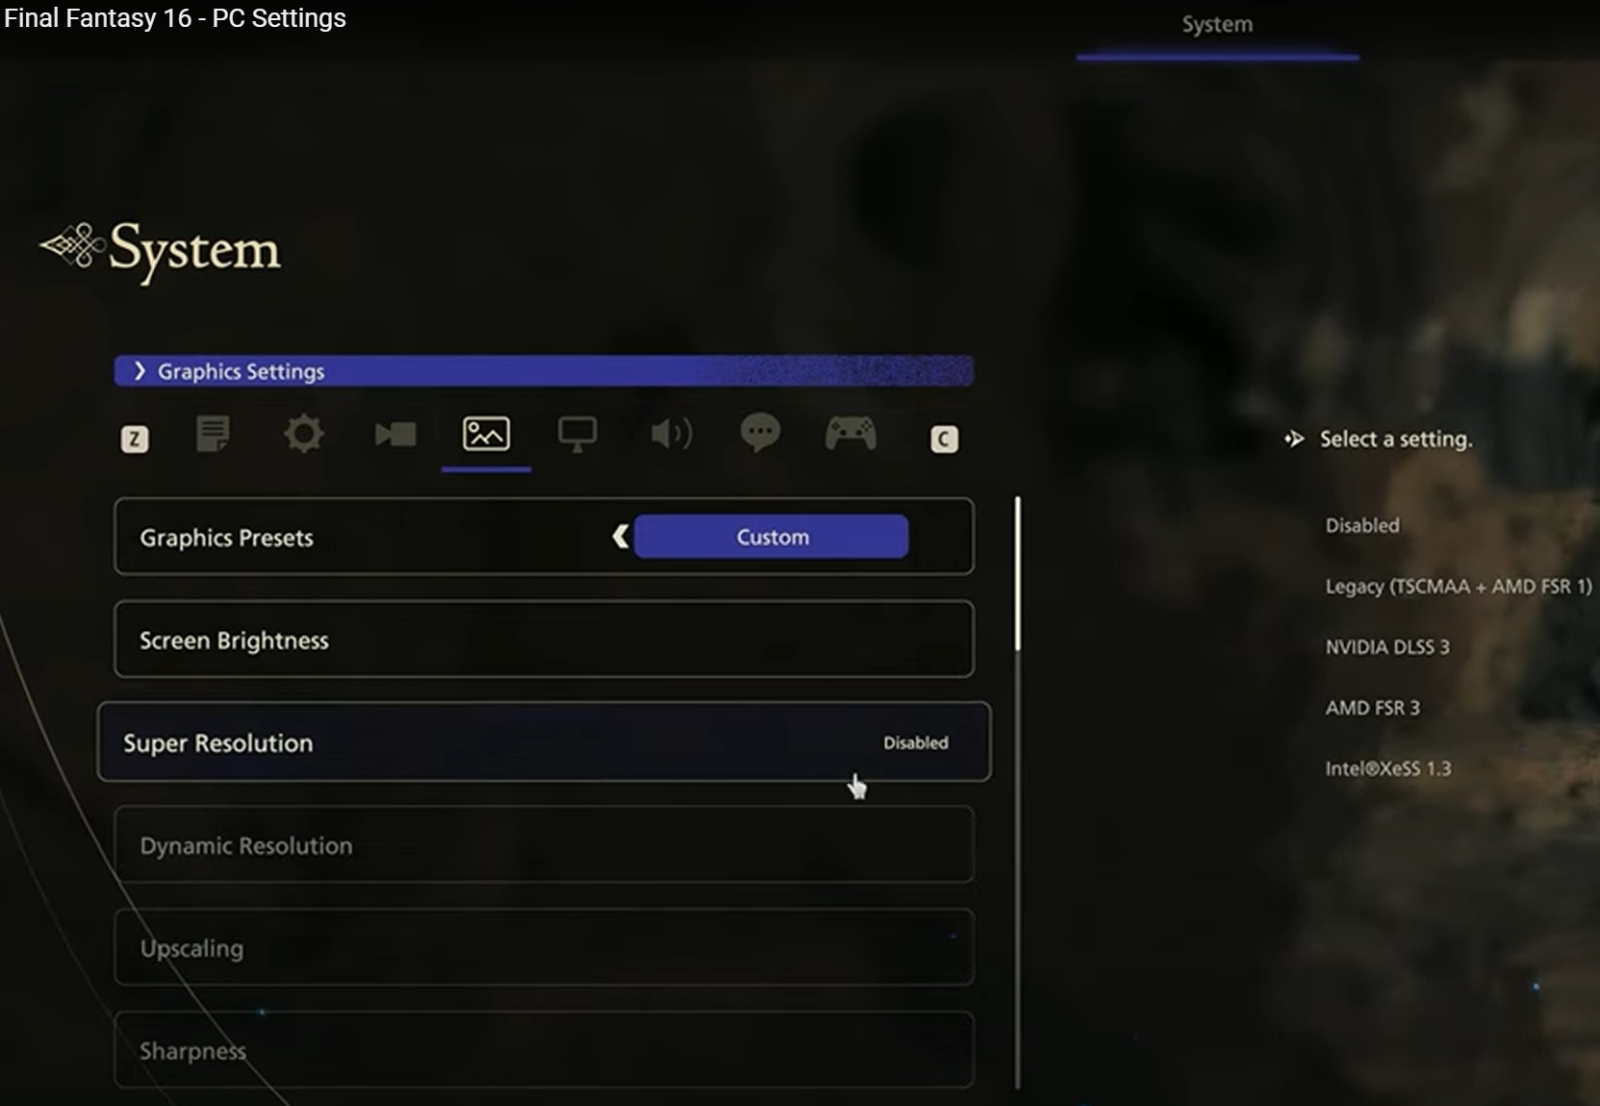Screen dimensions: 1600x1106
Task: Choose NVIDIA DLSS 3 option
Action: (1387, 647)
